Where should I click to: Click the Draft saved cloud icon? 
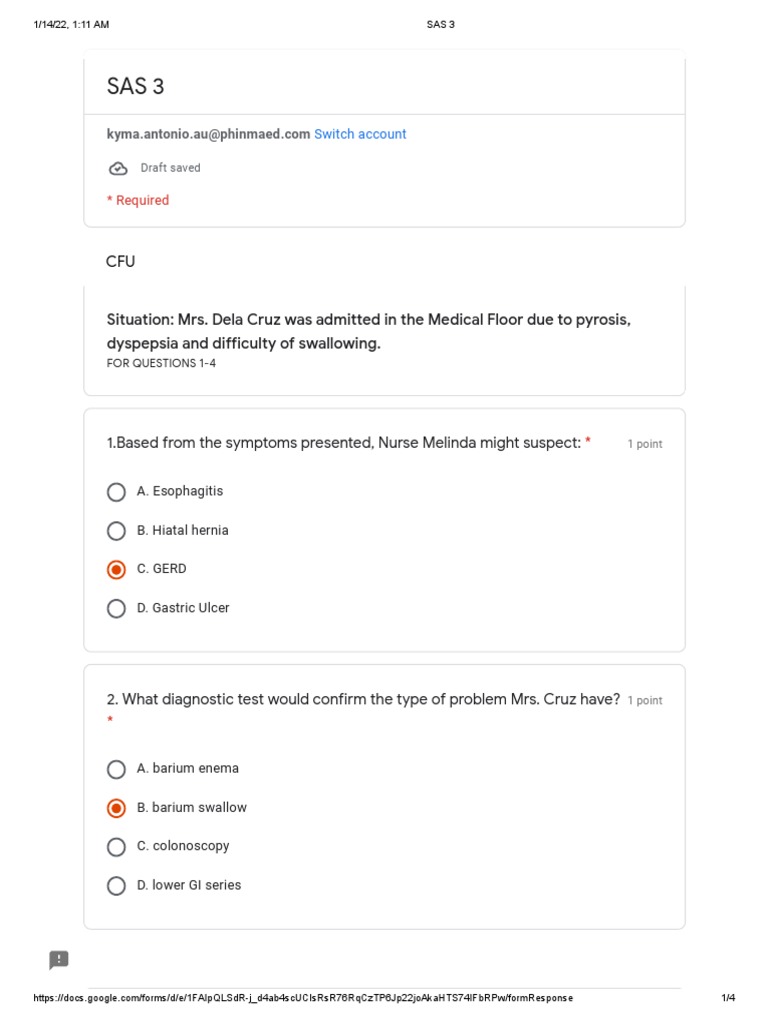click(x=118, y=168)
